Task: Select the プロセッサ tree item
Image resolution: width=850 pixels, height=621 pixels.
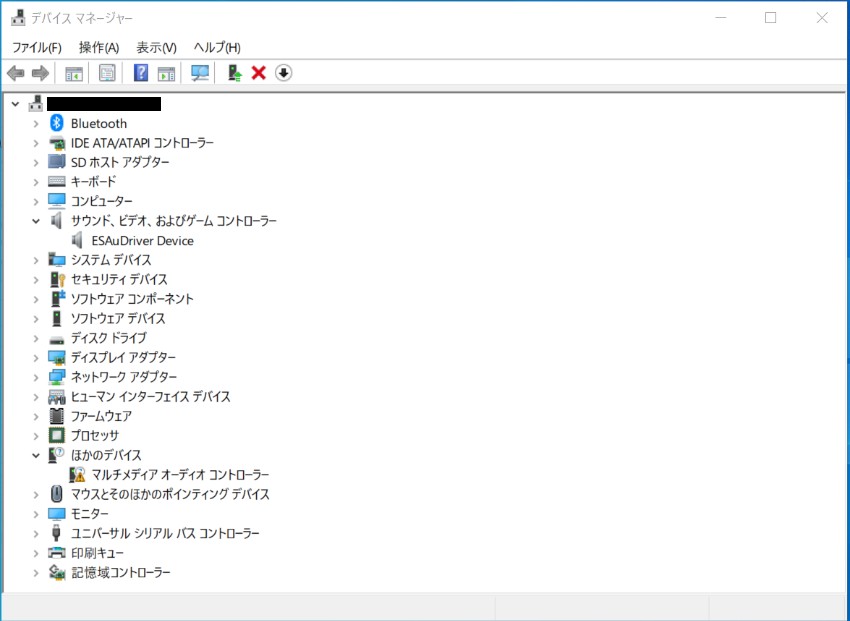Action: click(x=94, y=436)
